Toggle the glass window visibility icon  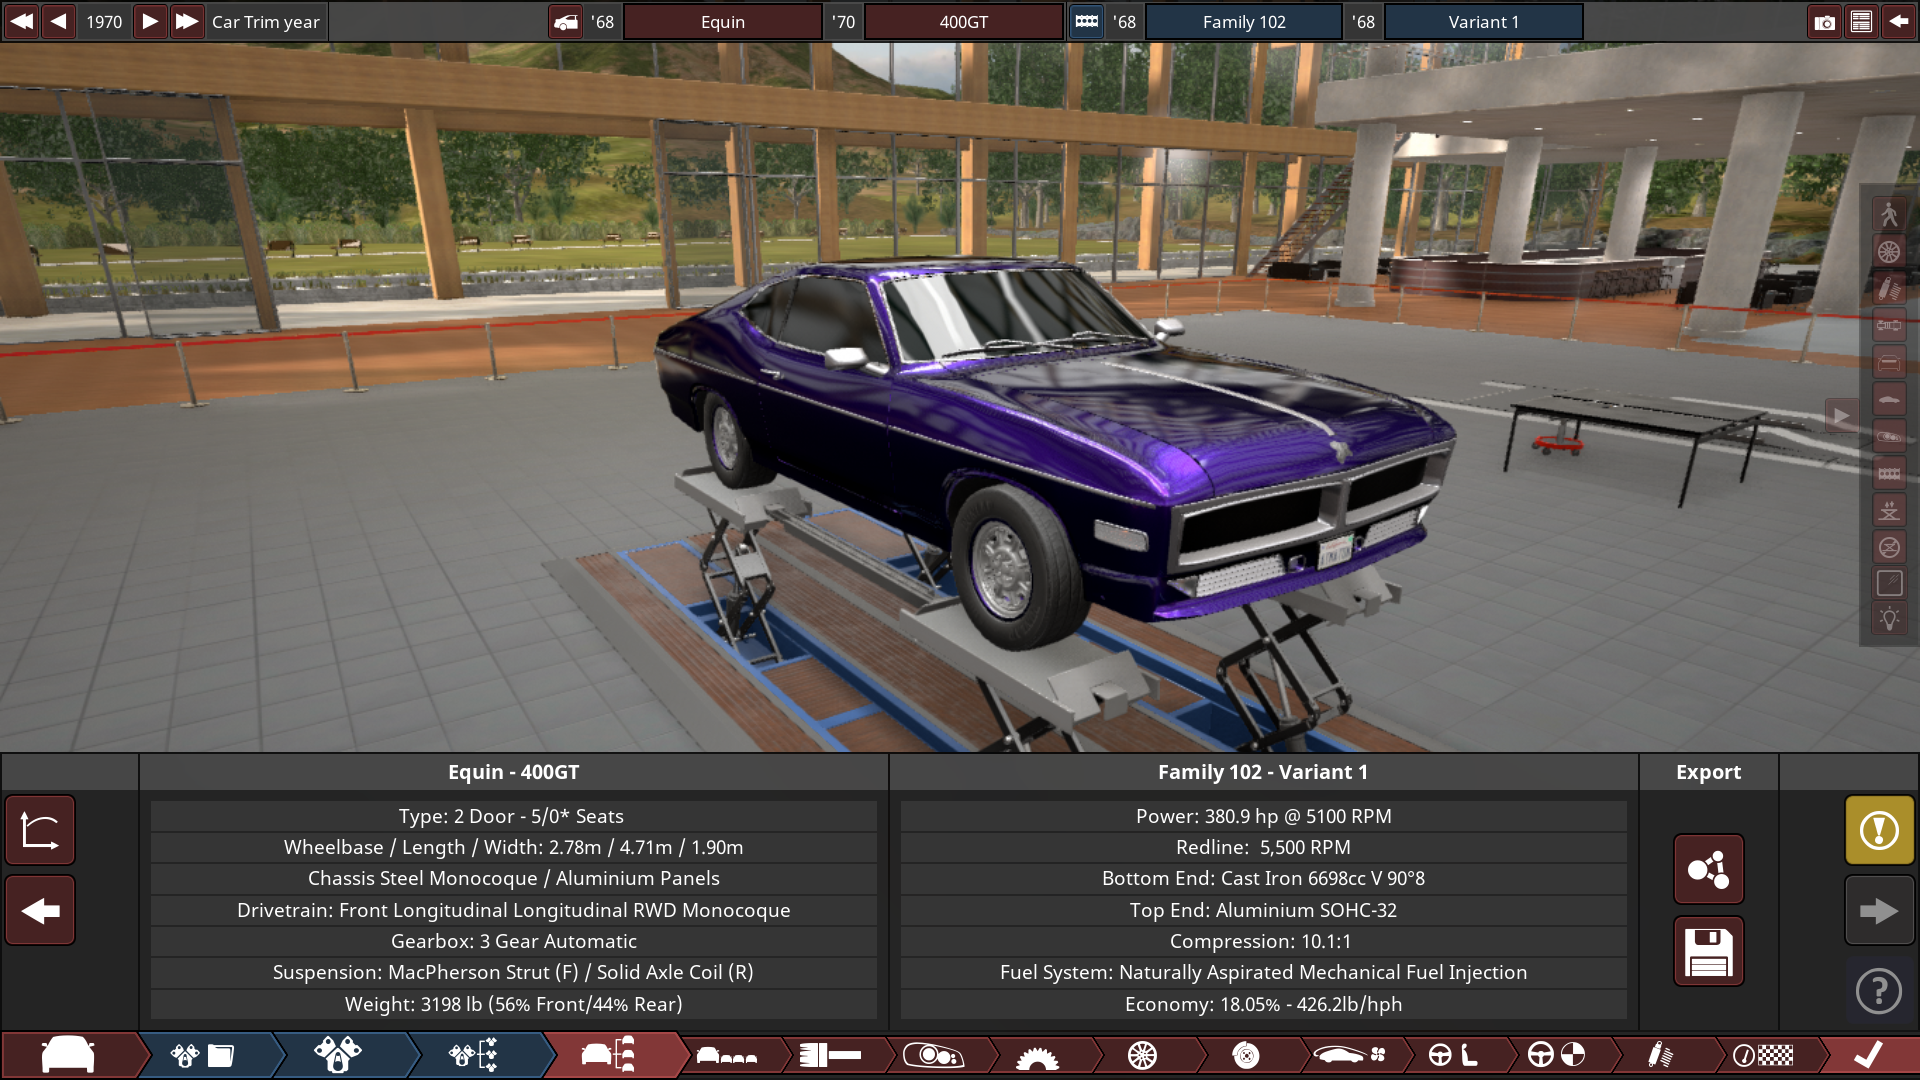coord(1889,583)
